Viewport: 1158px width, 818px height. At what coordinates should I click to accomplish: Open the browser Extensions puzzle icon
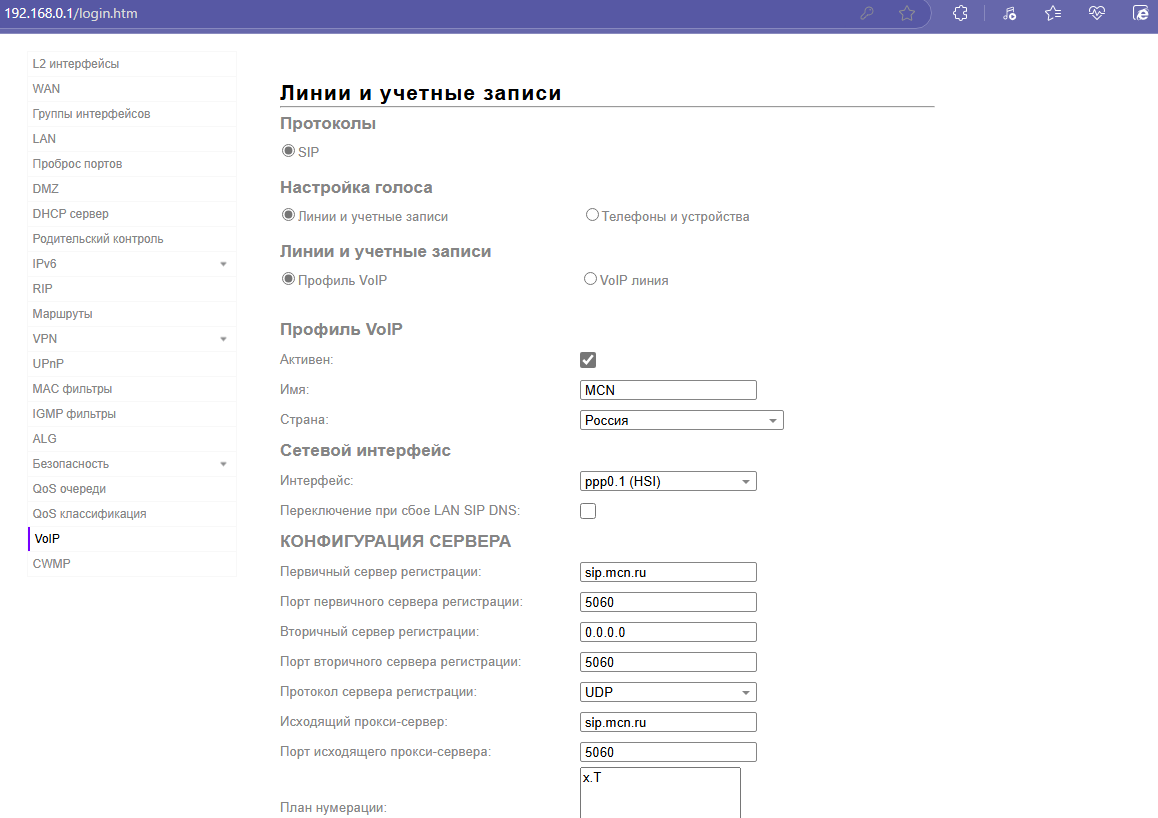(x=959, y=13)
